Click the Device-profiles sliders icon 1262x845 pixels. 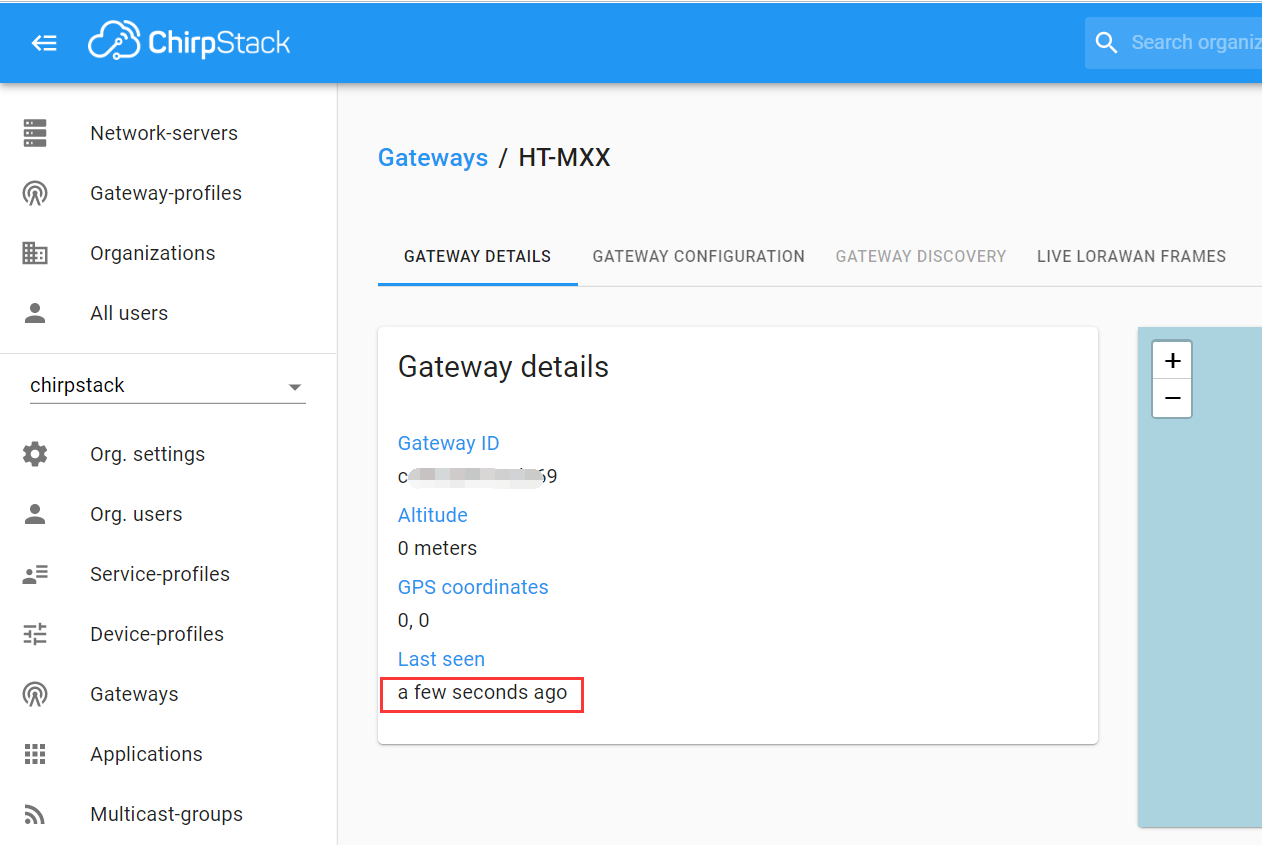click(35, 634)
